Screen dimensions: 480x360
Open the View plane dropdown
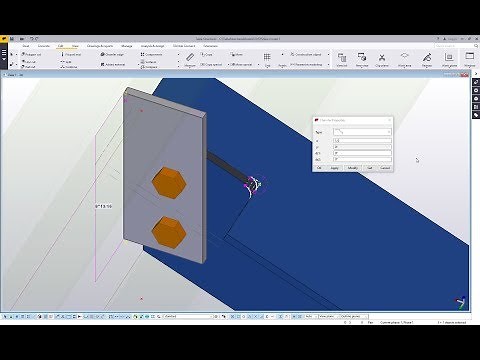[x=328, y=316]
